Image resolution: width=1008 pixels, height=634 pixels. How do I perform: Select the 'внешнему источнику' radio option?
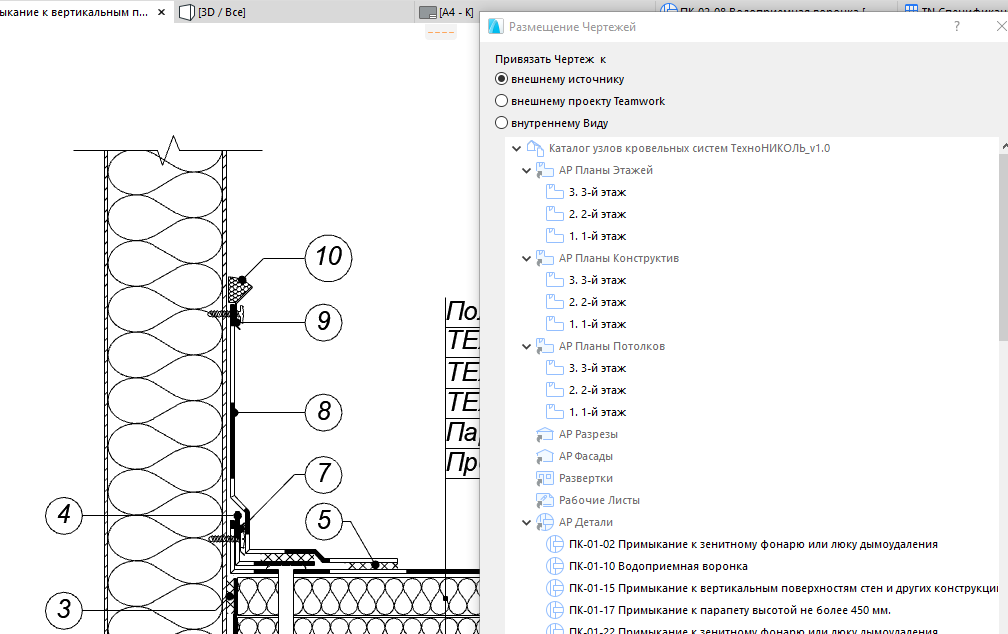click(502, 79)
